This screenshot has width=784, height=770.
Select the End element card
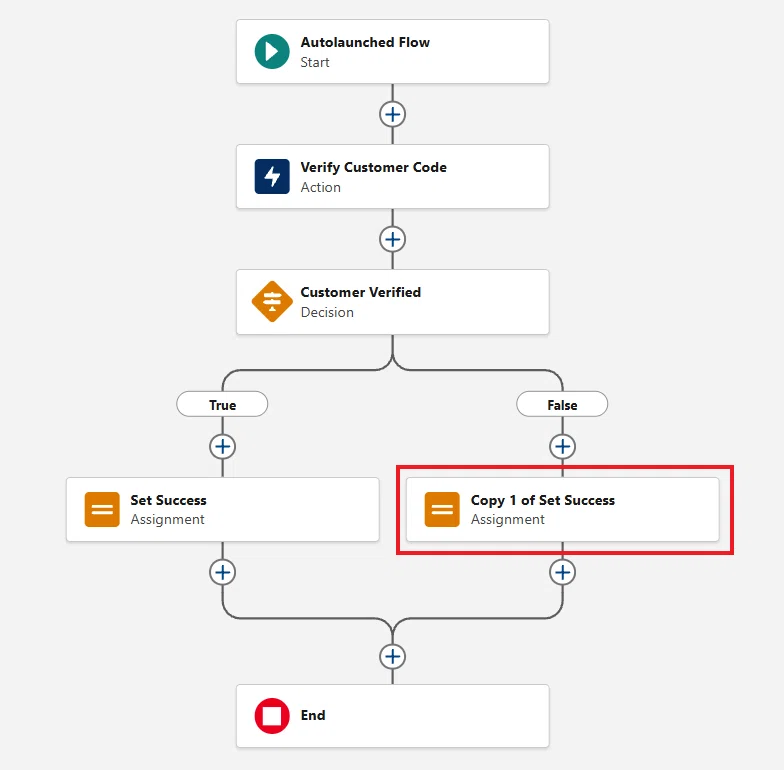(x=392, y=716)
